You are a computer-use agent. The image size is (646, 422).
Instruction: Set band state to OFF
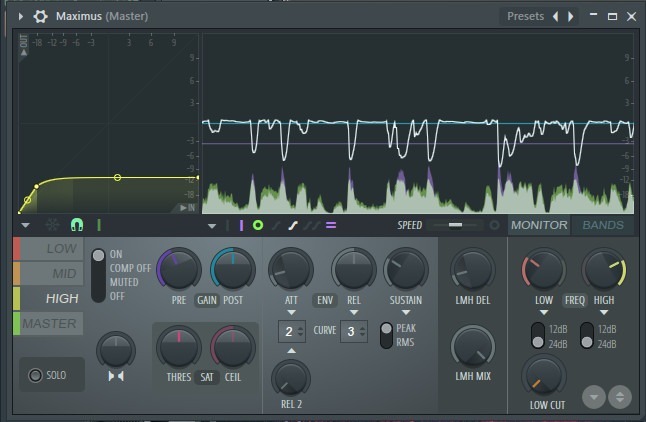[117, 296]
